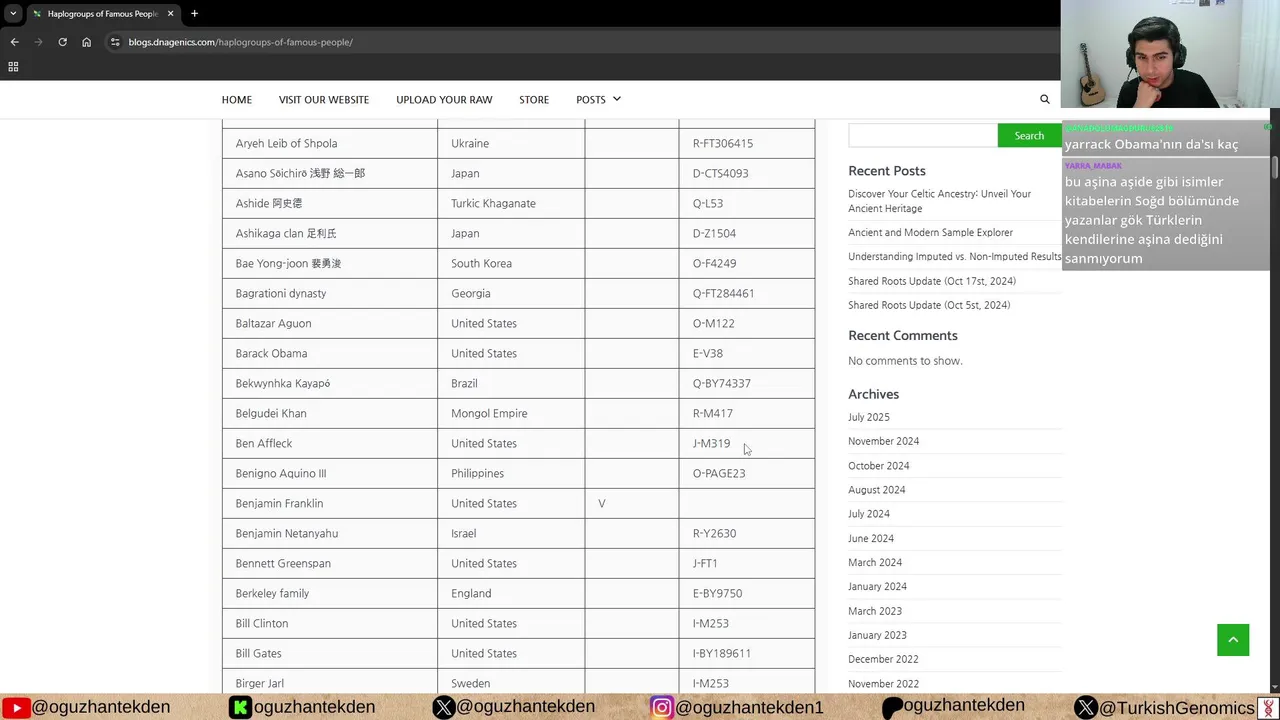Reload the page with the refresh icon
This screenshot has width=1280, height=720.
pyautogui.click(x=62, y=42)
